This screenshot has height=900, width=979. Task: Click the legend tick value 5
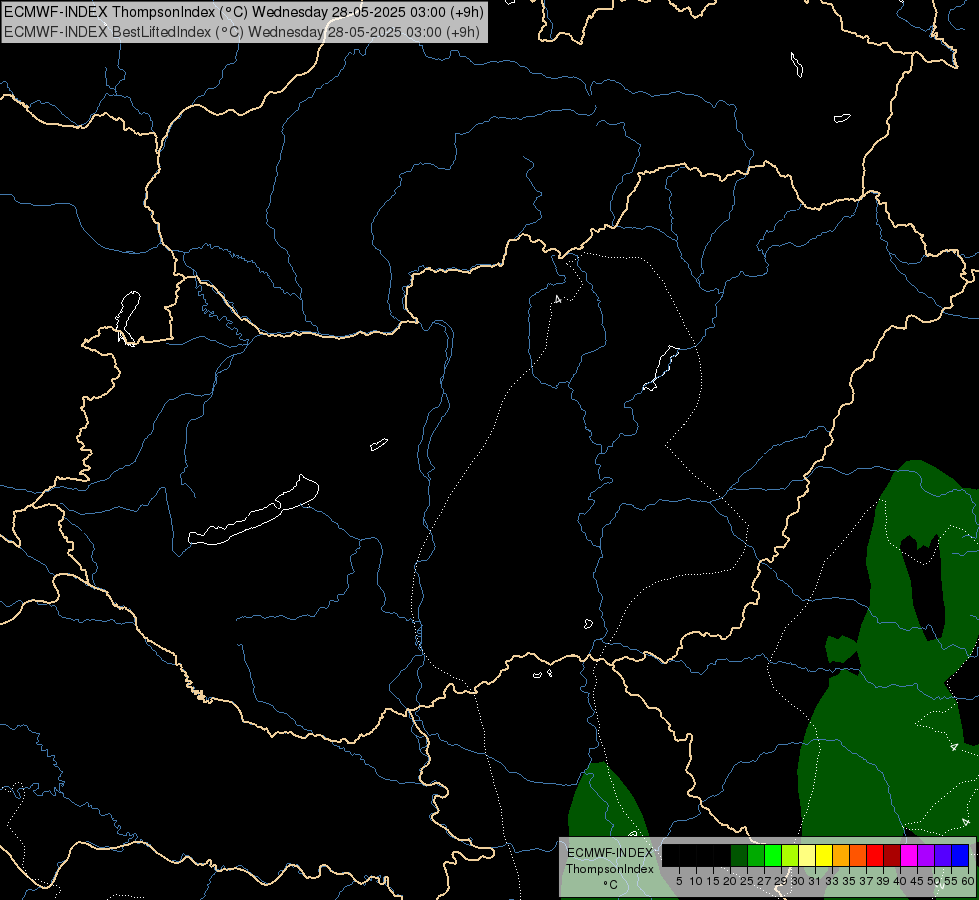pyautogui.click(x=679, y=881)
